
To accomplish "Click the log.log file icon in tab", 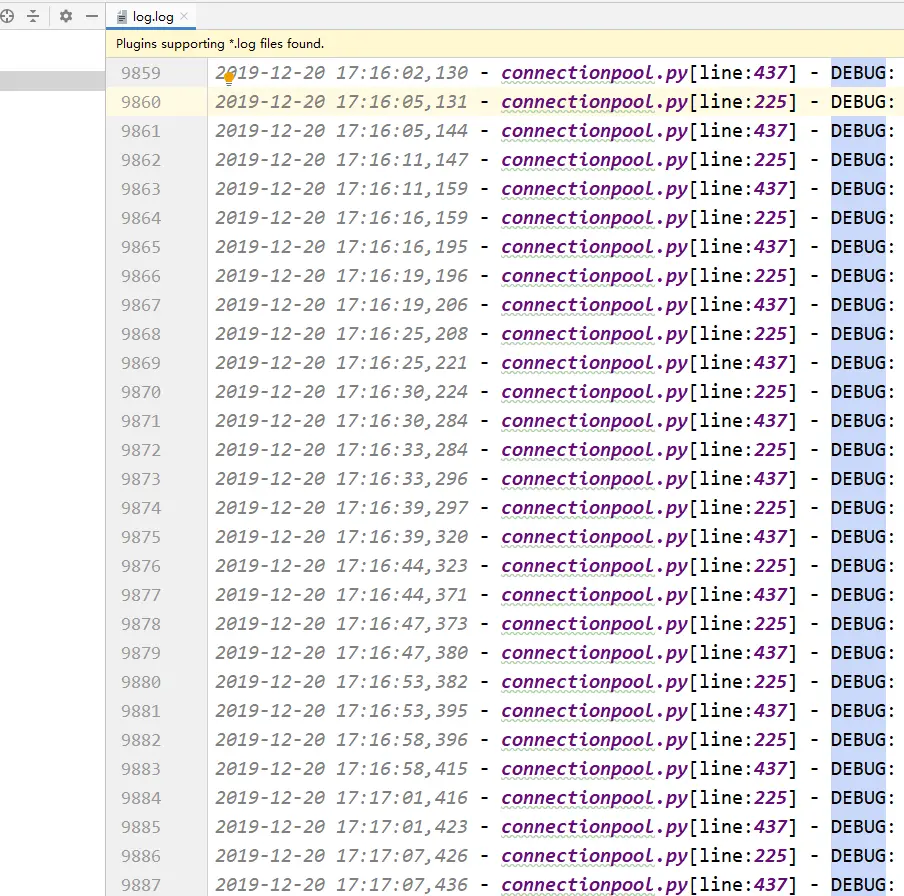I will pyautogui.click(x=122, y=17).
